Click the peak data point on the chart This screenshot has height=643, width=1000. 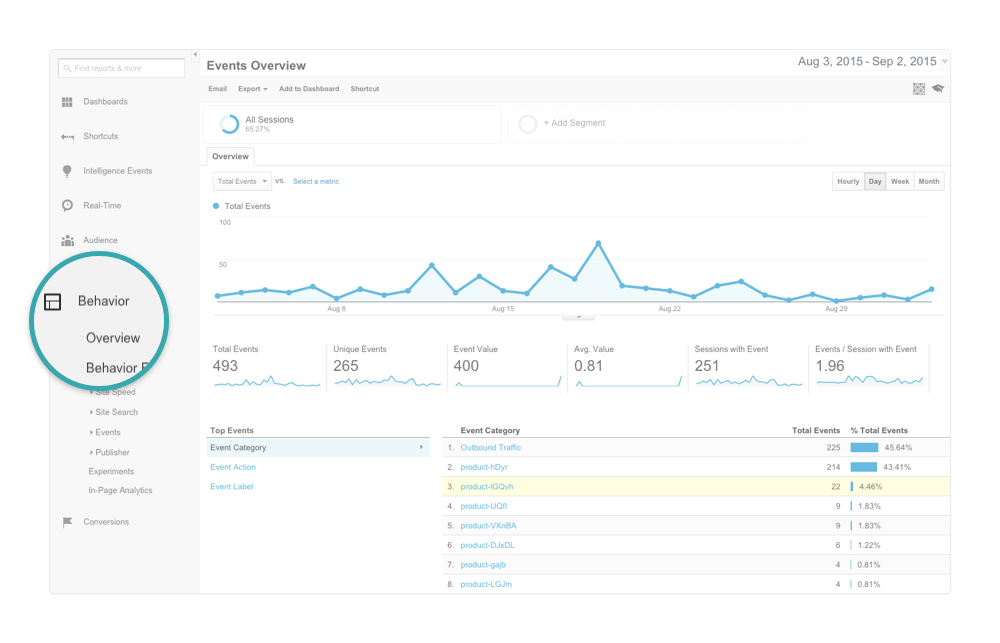click(x=598, y=243)
